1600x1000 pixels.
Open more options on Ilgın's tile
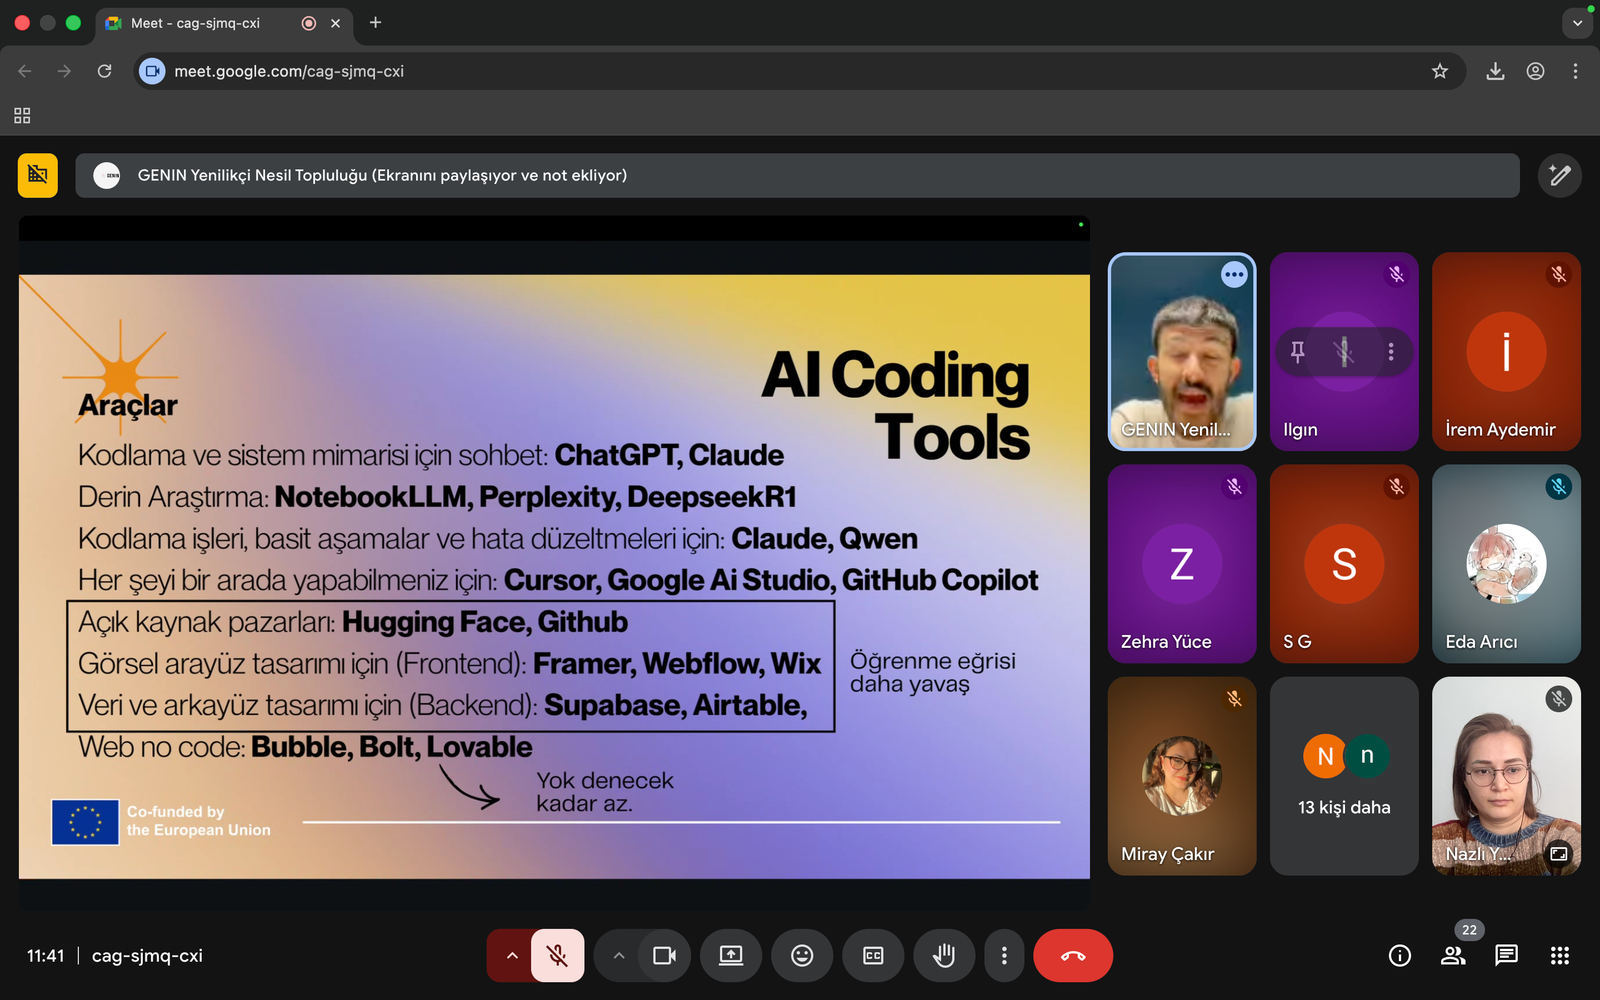click(1391, 352)
